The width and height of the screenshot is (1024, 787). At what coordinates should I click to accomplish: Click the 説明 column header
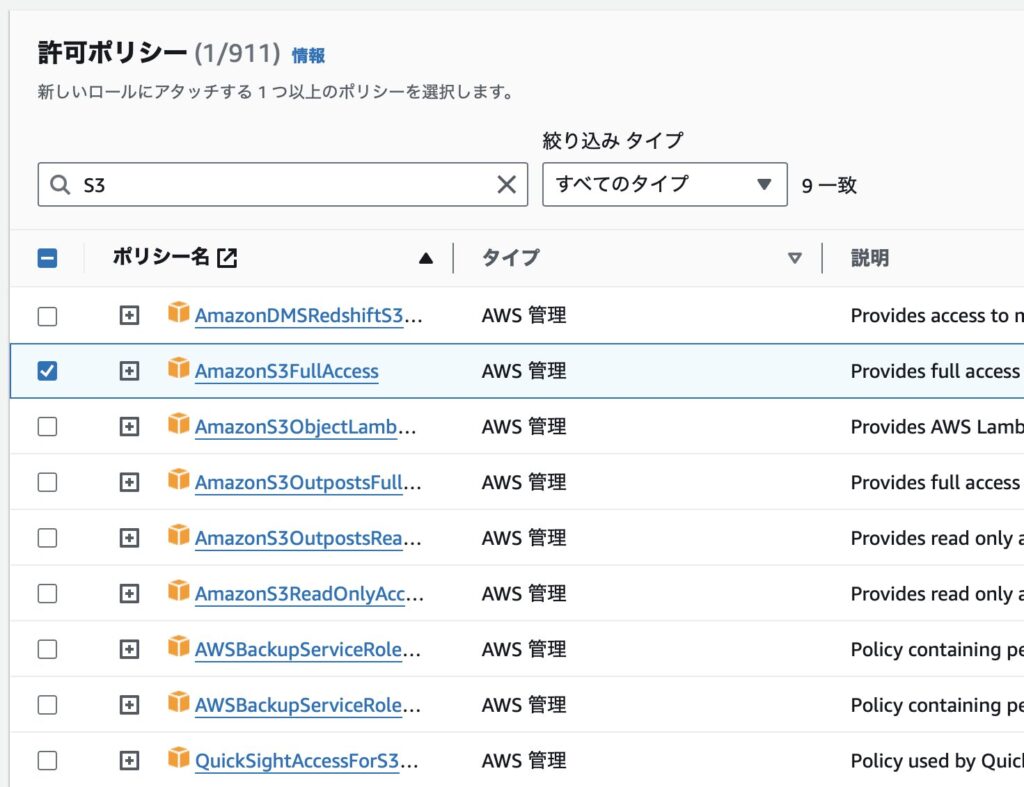(870, 258)
